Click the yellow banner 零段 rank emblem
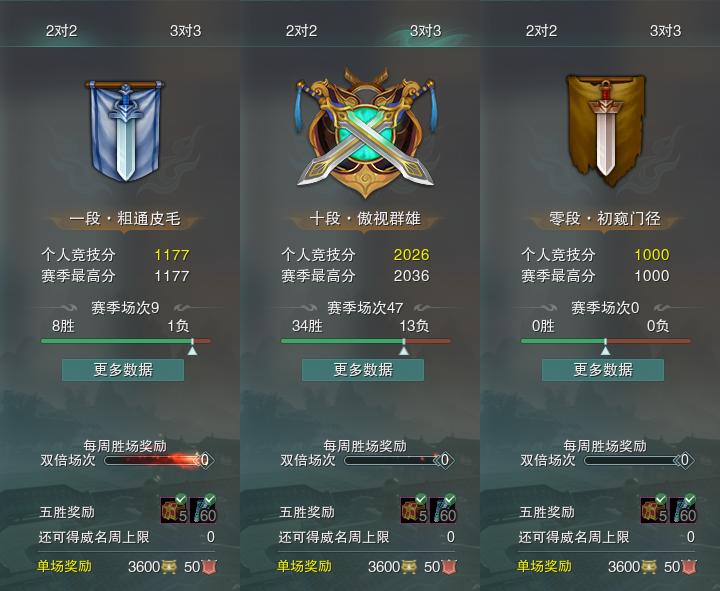Viewport: 720px width, 591px height. point(605,131)
